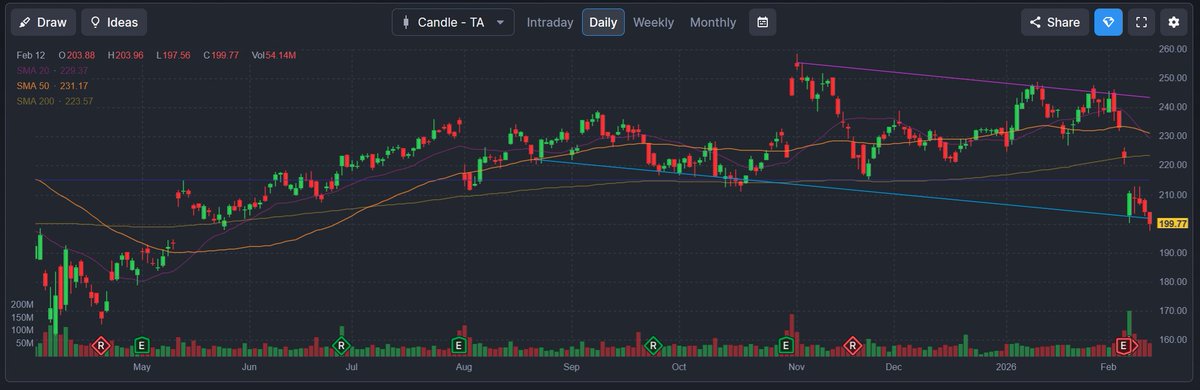Click the red R marker before May

pyautogui.click(x=100, y=345)
